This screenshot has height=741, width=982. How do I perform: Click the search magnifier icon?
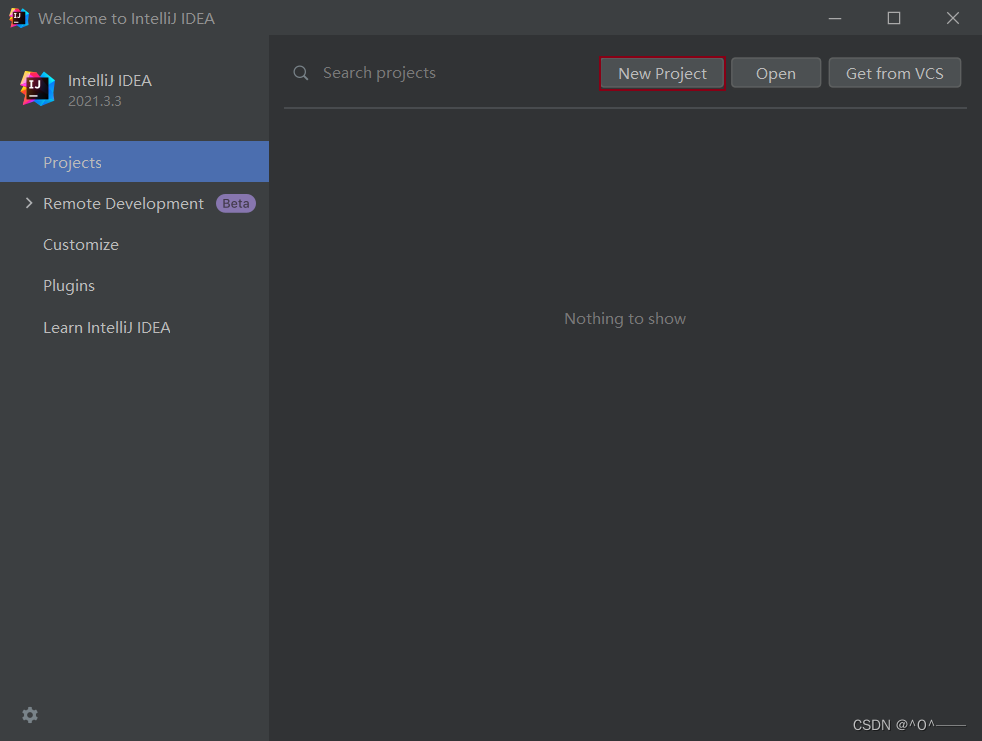coord(301,73)
